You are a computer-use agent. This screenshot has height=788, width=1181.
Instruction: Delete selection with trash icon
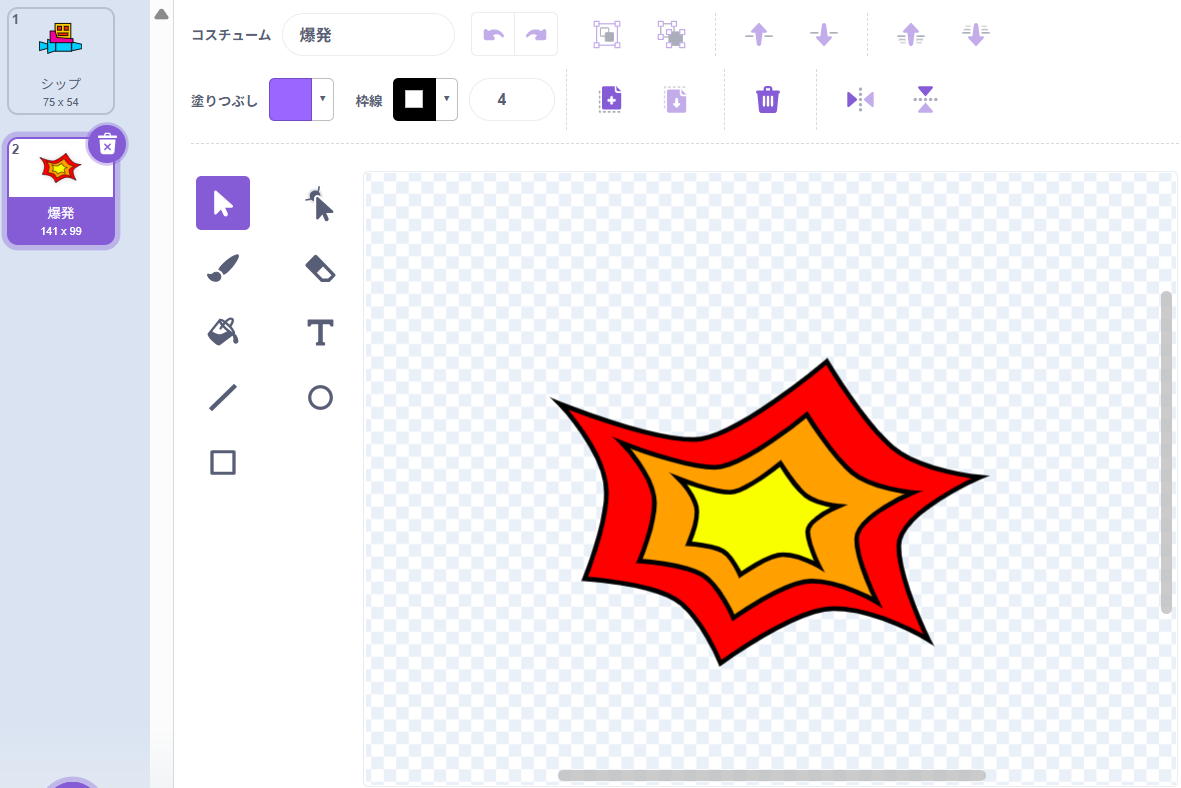(767, 99)
